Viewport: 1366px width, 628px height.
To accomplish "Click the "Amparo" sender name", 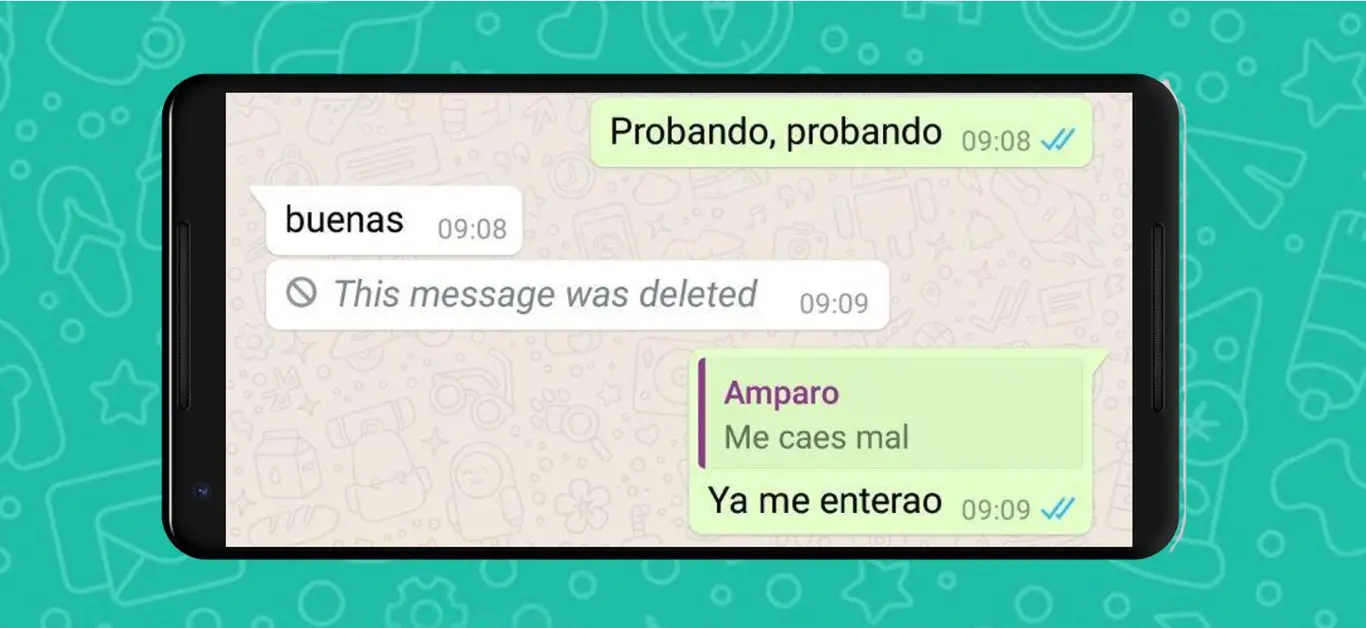I will [781, 393].
